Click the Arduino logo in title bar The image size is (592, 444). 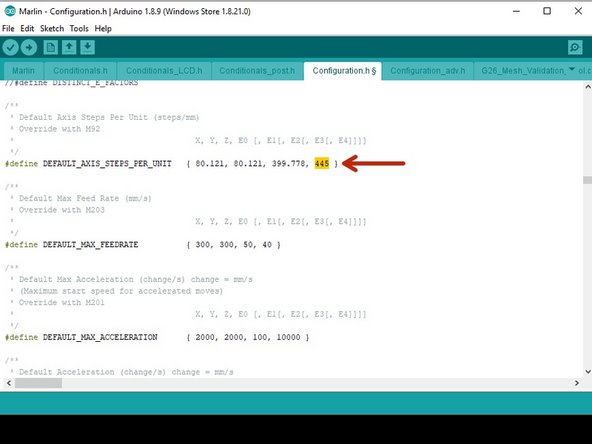pos(9,11)
